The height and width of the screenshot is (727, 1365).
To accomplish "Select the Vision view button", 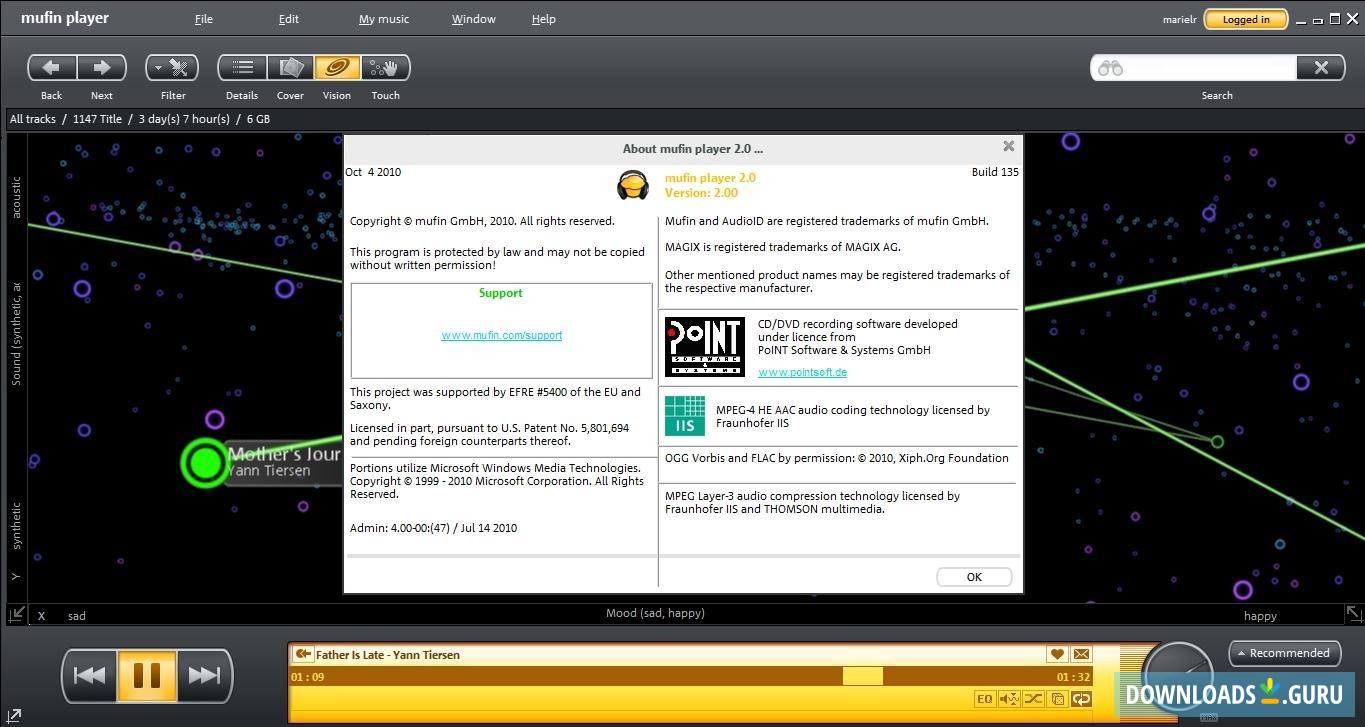I will pos(337,68).
